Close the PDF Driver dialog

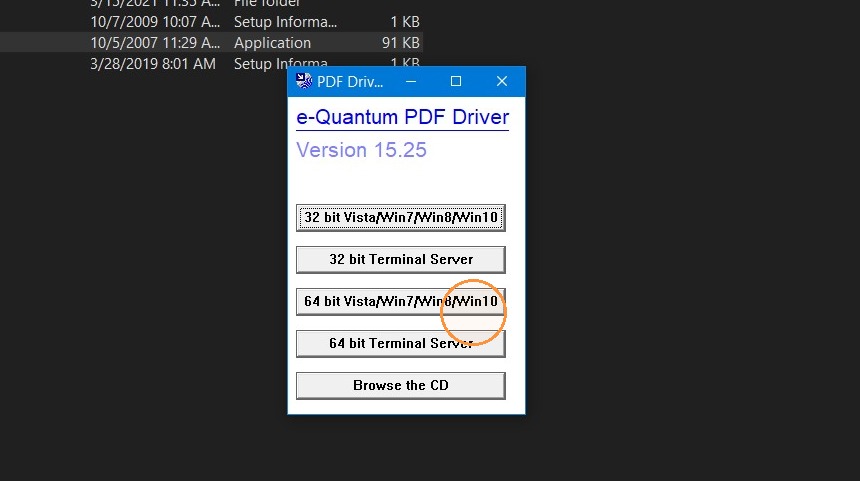[x=502, y=81]
